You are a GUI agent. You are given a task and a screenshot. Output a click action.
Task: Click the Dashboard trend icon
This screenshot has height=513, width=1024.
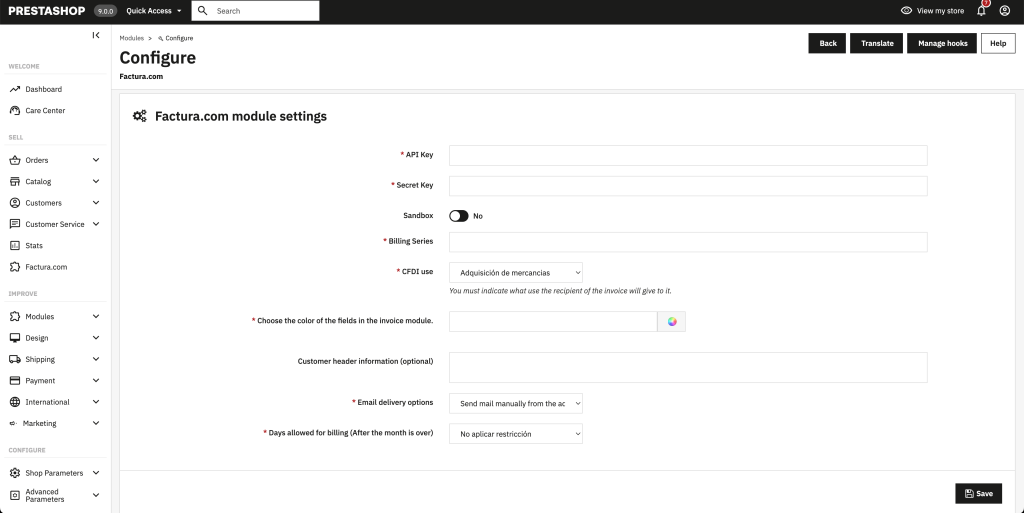point(14,89)
